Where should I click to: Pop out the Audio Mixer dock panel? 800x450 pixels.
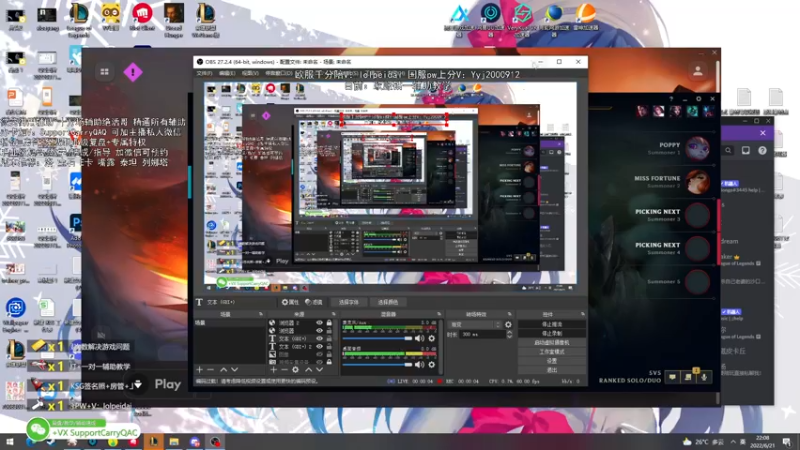click(439, 314)
